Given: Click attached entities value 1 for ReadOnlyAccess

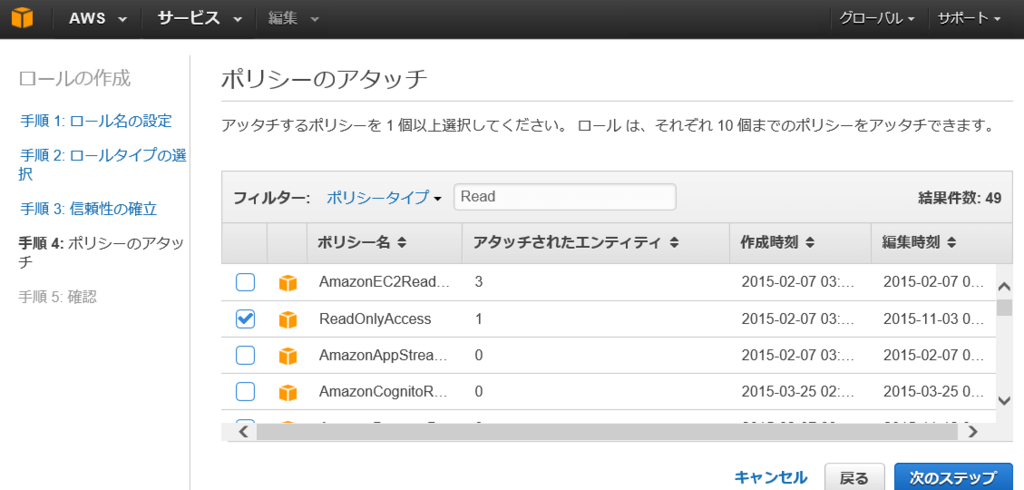Looking at the screenshot, I should coord(479,319).
